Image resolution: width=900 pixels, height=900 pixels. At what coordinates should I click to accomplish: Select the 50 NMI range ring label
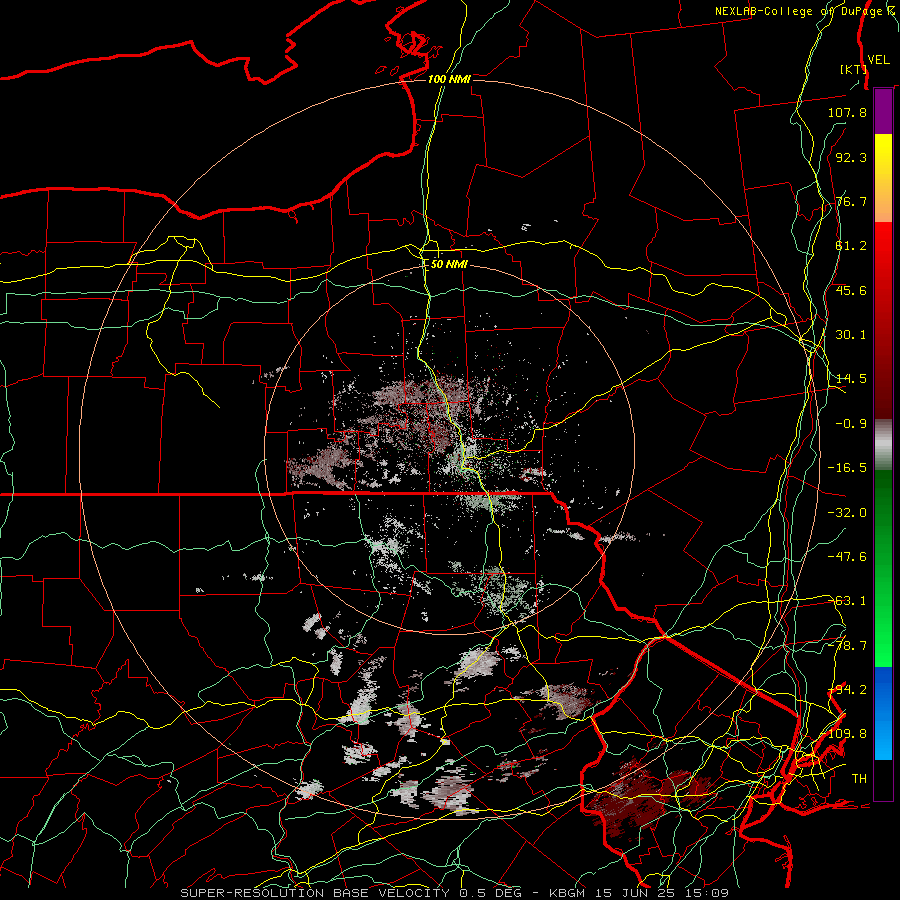tap(449, 264)
